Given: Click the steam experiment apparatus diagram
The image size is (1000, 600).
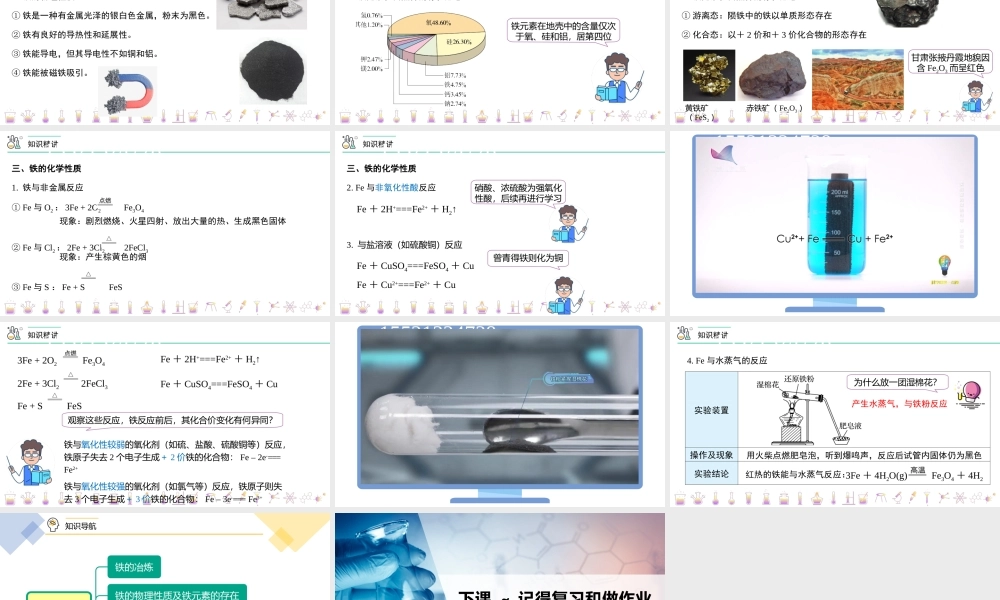Looking at the screenshot, I should 808,410.
